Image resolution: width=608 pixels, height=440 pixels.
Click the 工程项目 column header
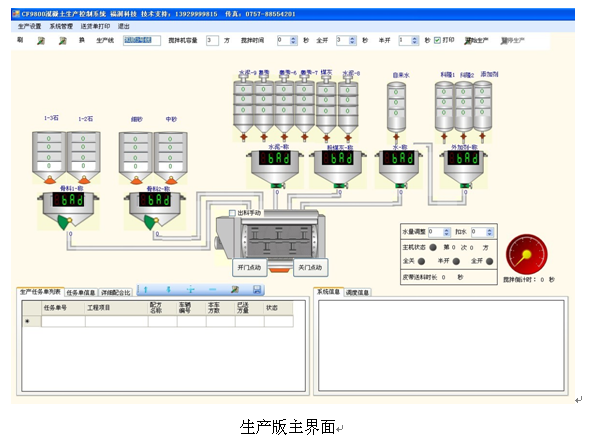coord(116,308)
